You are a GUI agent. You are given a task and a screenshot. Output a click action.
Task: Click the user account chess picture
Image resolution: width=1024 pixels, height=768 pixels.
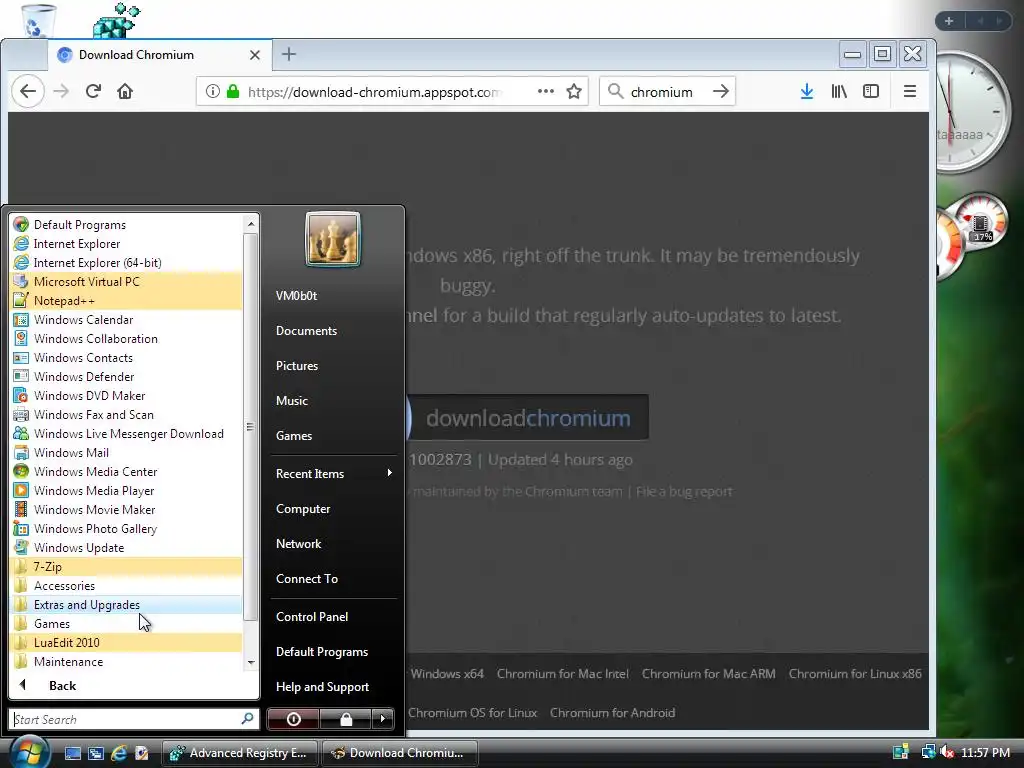332,238
